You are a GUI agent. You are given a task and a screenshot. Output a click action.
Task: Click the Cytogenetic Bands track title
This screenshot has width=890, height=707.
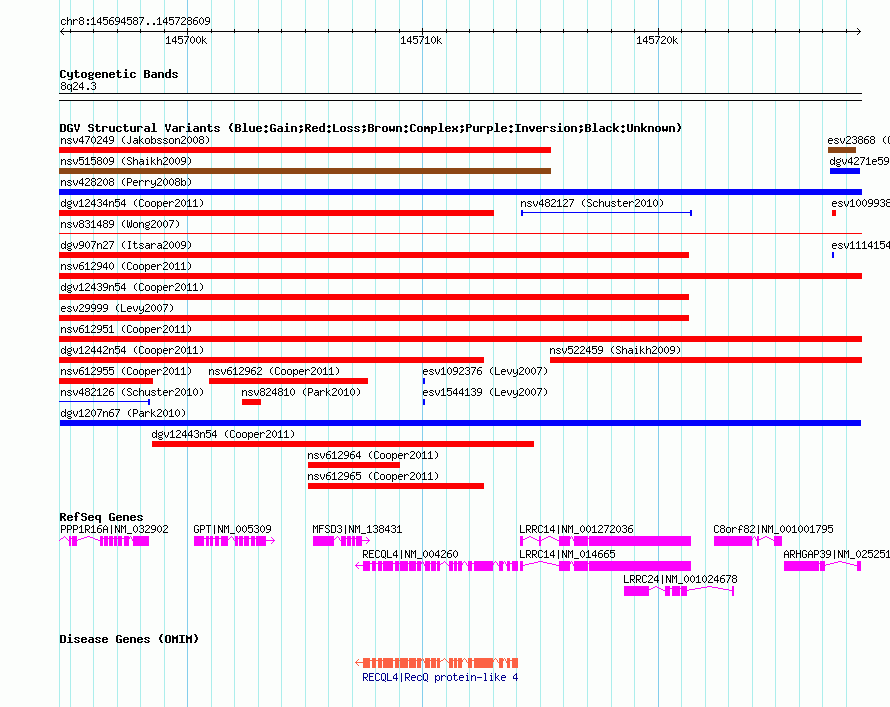[x=119, y=74]
